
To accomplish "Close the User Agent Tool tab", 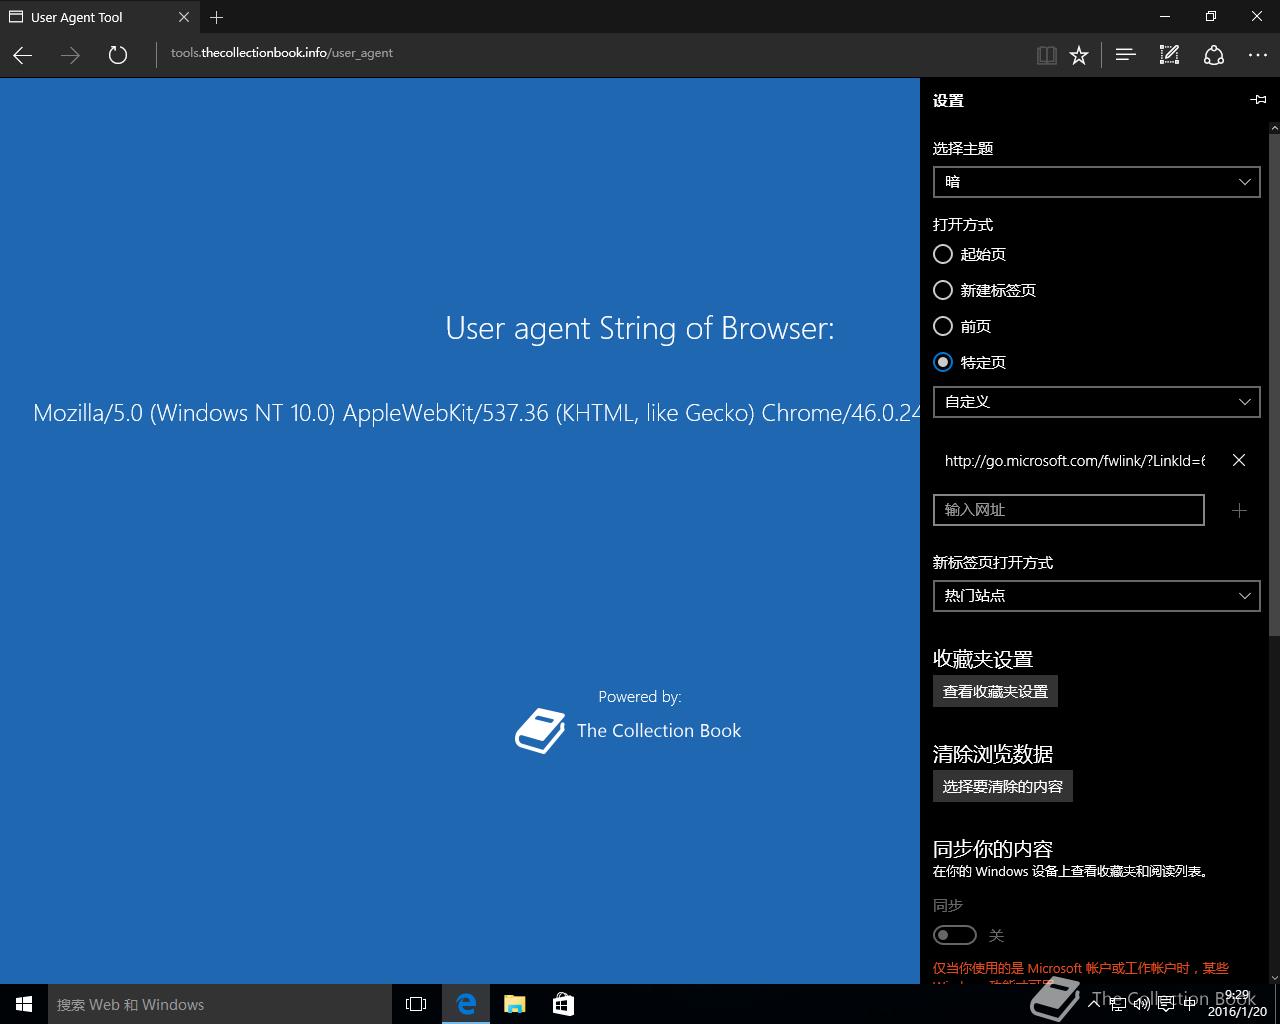I will click(x=184, y=17).
